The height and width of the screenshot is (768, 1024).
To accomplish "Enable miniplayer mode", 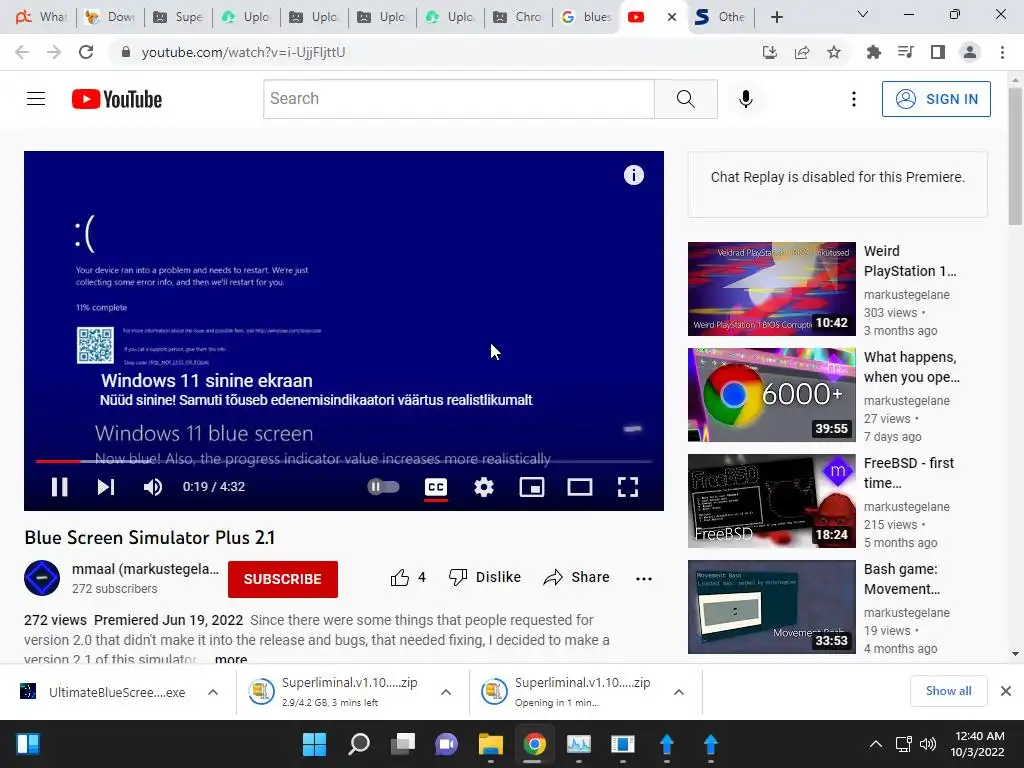I will [x=532, y=487].
